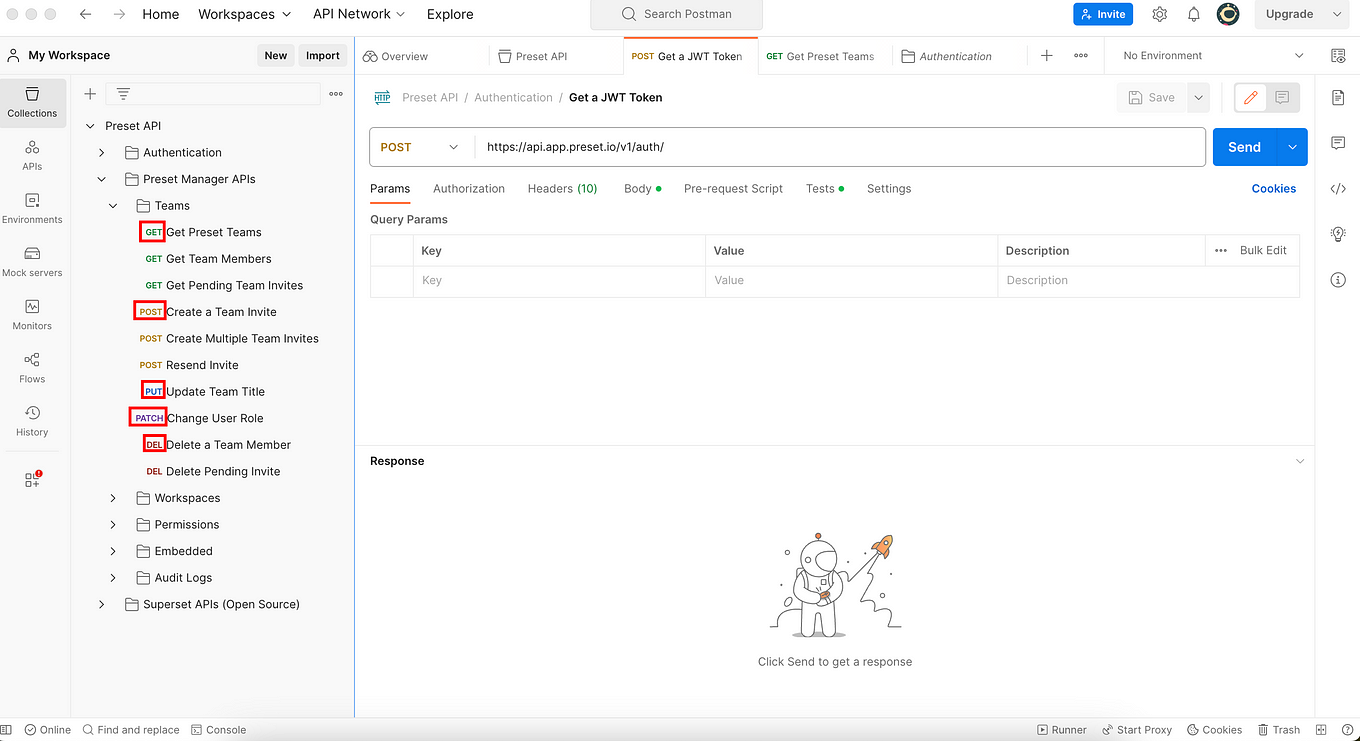Click the Cookies link
This screenshot has height=741, width=1360.
(1273, 188)
